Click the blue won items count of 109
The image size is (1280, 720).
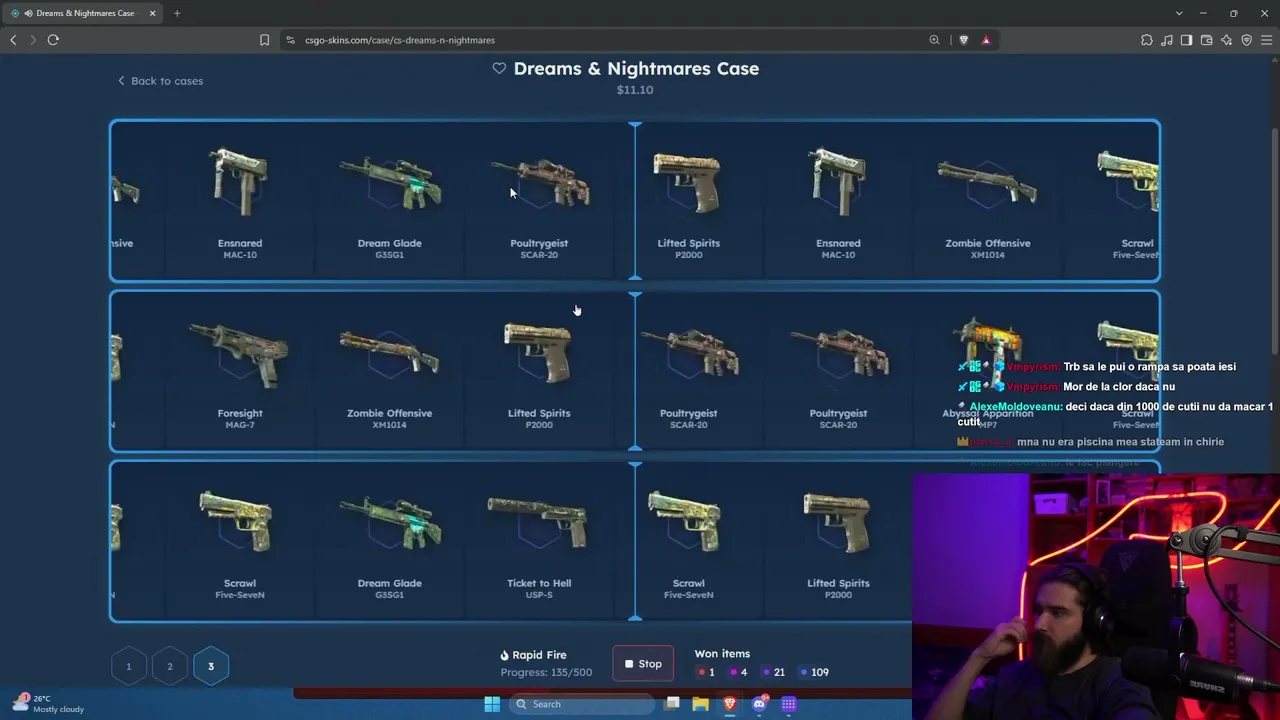click(813, 672)
